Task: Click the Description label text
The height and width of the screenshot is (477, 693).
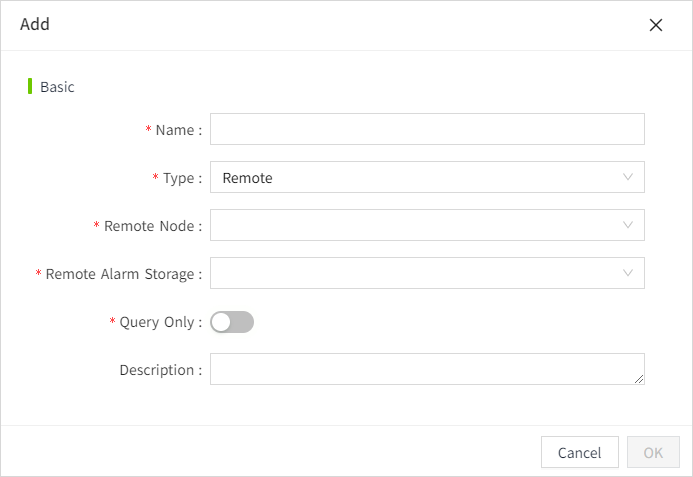Action: coord(159,370)
